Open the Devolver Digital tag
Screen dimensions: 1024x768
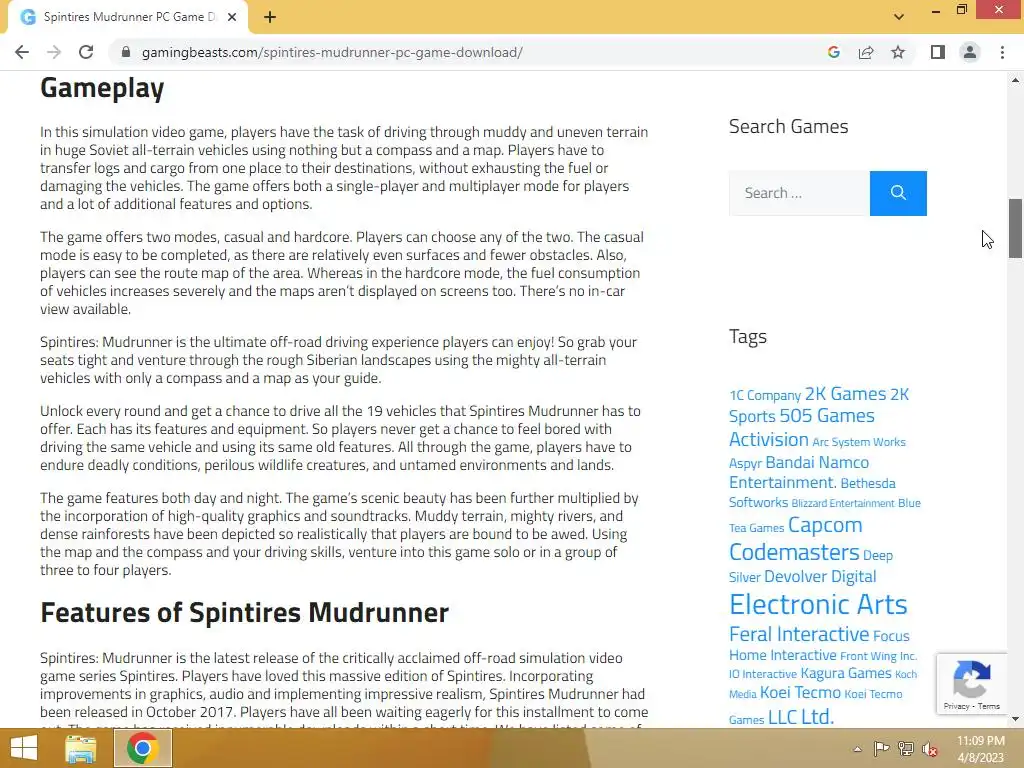click(x=820, y=577)
